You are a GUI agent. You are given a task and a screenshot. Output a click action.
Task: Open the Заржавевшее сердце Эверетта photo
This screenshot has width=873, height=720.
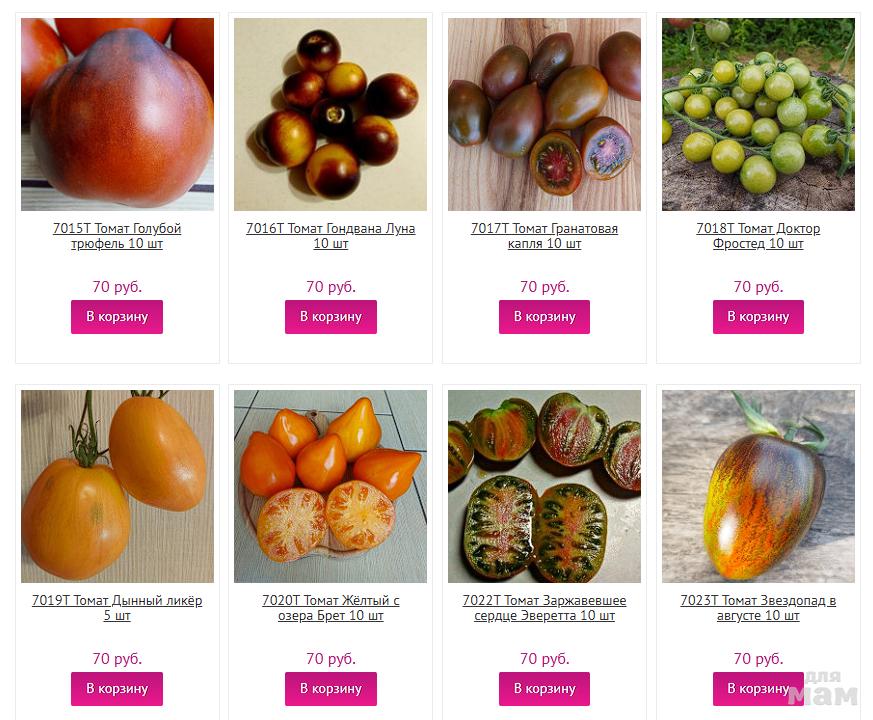pyautogui.click(x=545, y=486)
